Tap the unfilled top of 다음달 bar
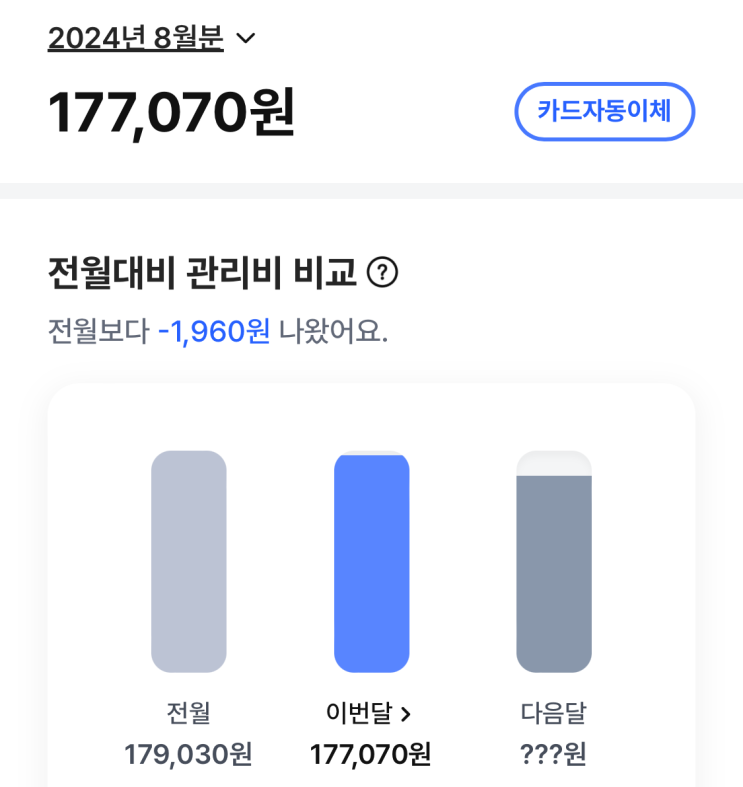The width and height of the screenshot is (743, 787). point(554,463)
